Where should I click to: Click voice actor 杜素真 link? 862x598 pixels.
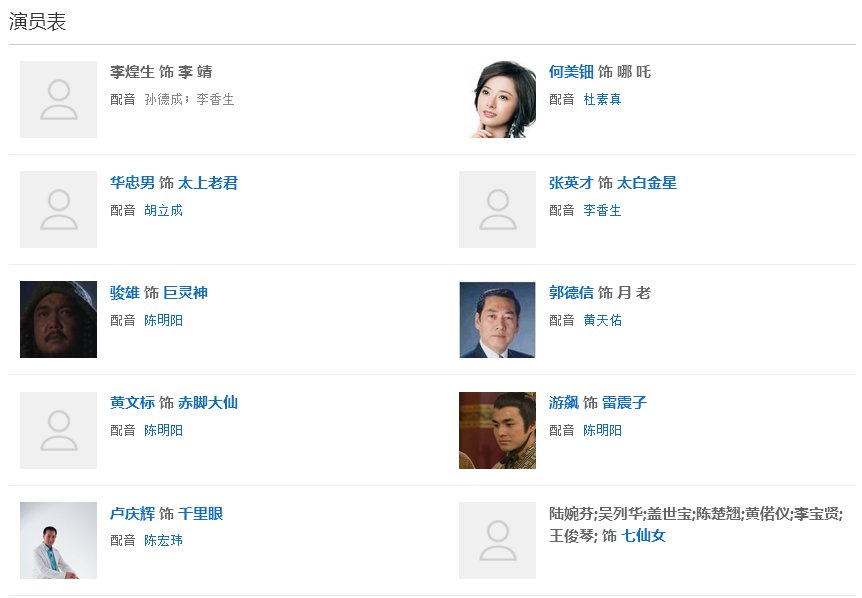[602, 100]
